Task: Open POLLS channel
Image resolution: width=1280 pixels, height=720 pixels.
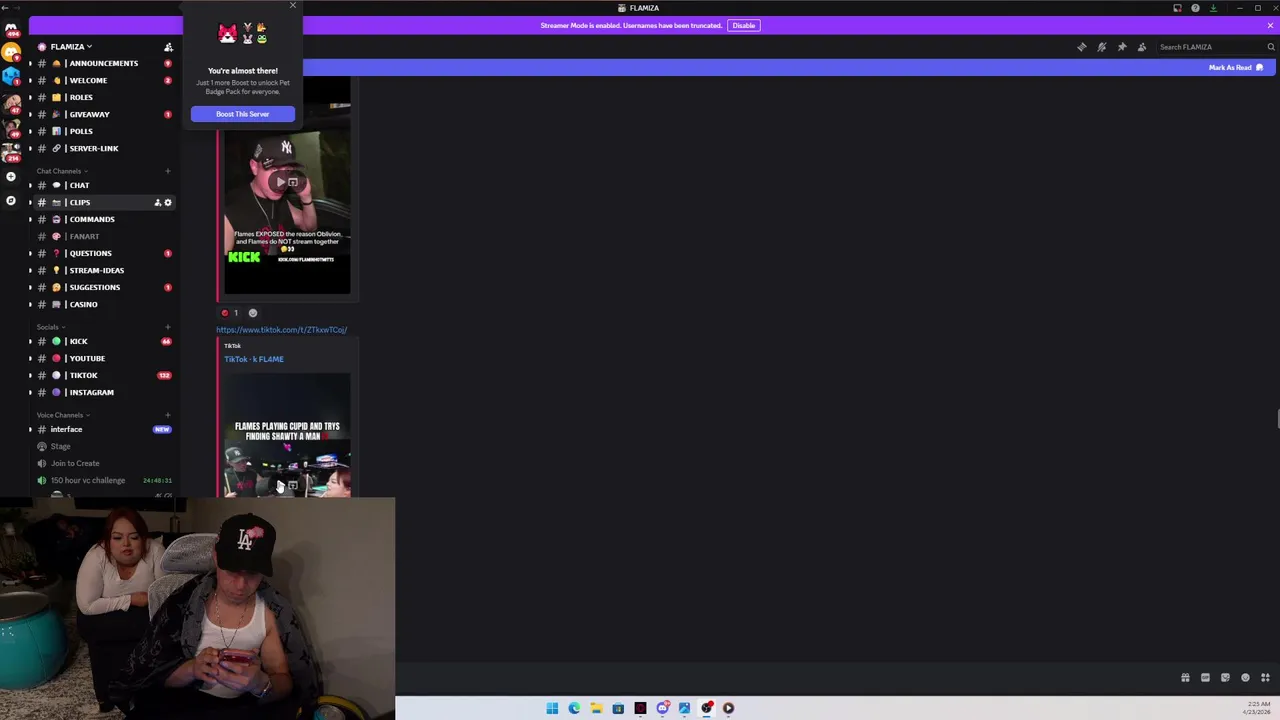Action: point(104,131)
